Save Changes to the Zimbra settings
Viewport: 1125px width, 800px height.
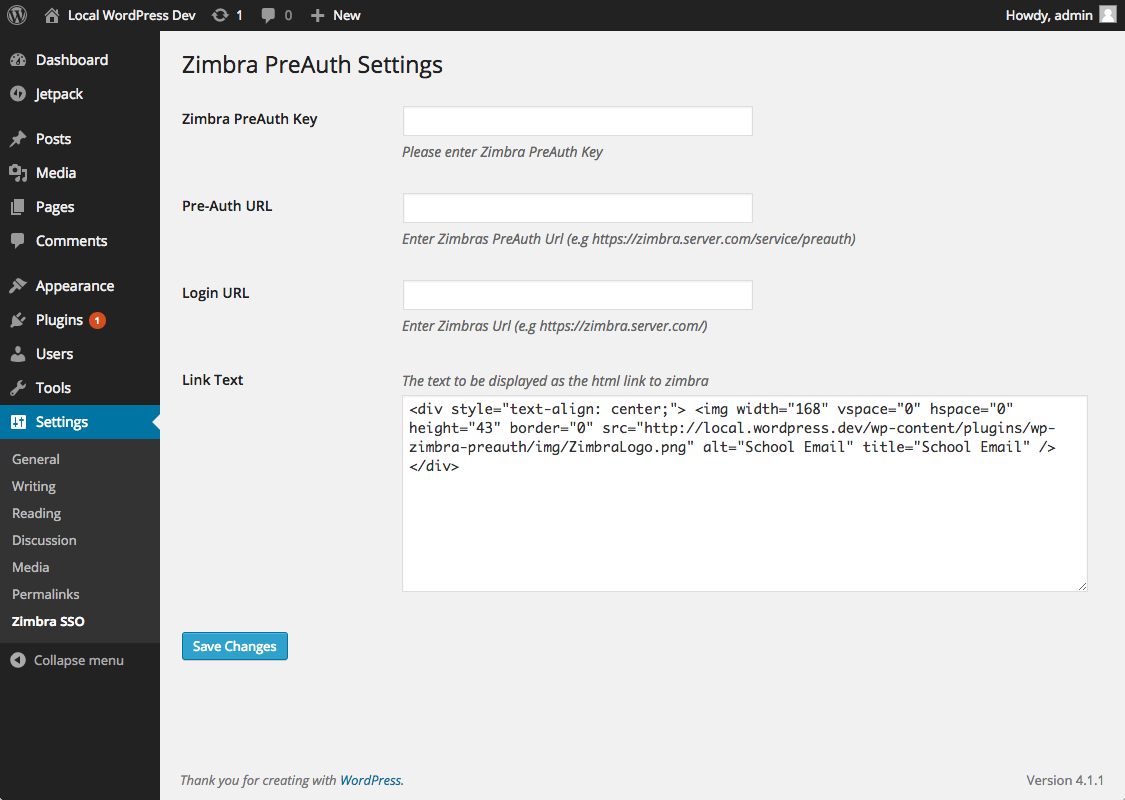(x=235, y=646)
